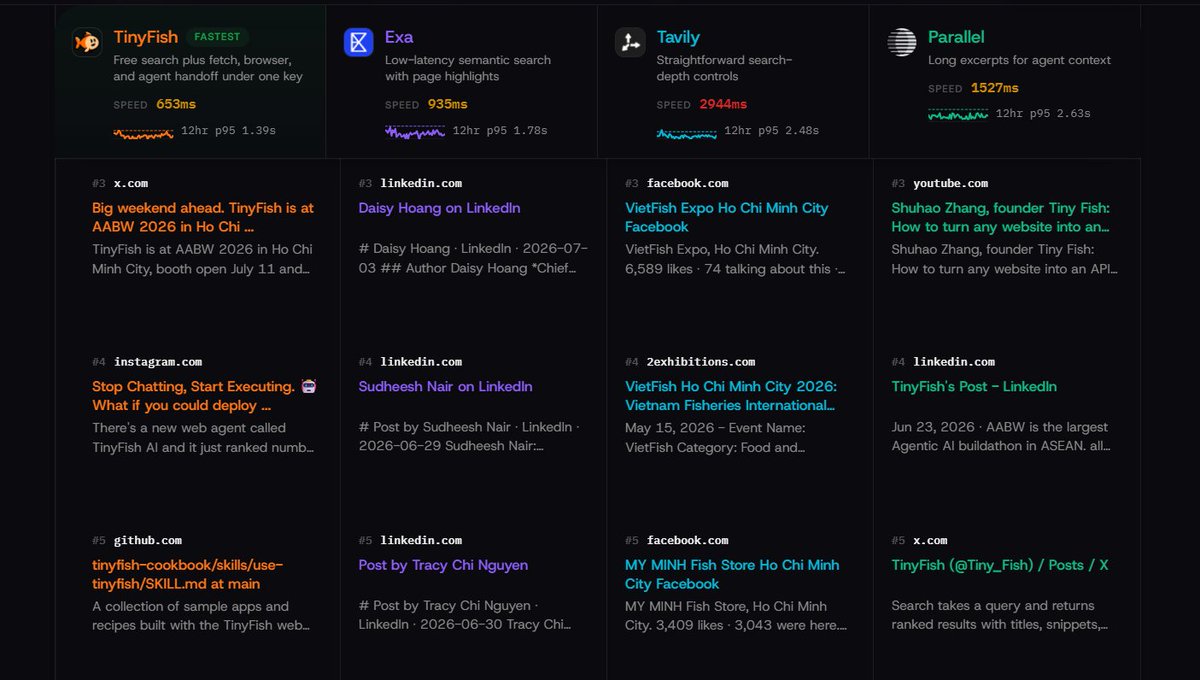Click snippet 'A collection of sample apps and'
Image resolution: width=1200 pixels, height=680 pixels.
click(x=201, y=615)
